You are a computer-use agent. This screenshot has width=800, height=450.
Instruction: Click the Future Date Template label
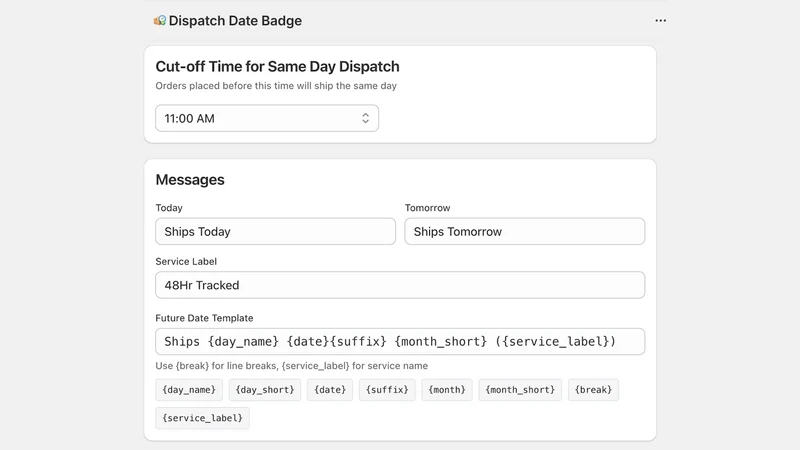pos(204,318)
